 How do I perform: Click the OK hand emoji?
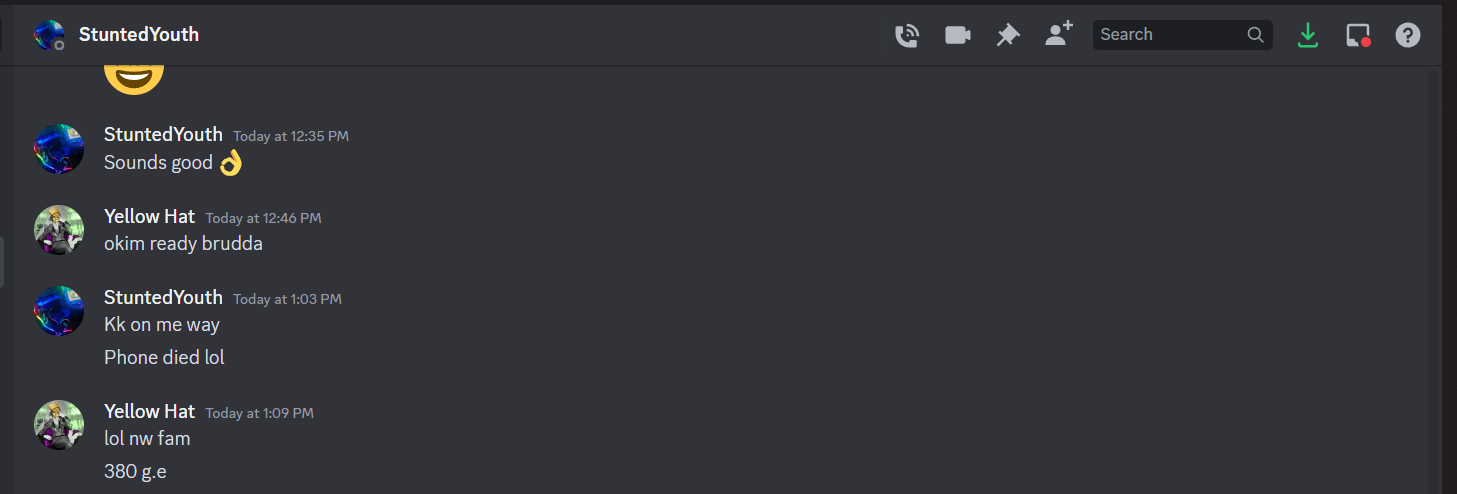231,162
